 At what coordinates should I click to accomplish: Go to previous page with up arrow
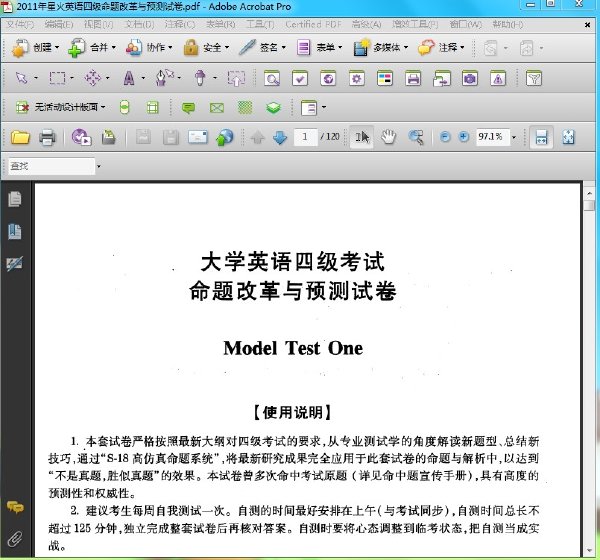[x=258, y=137]
